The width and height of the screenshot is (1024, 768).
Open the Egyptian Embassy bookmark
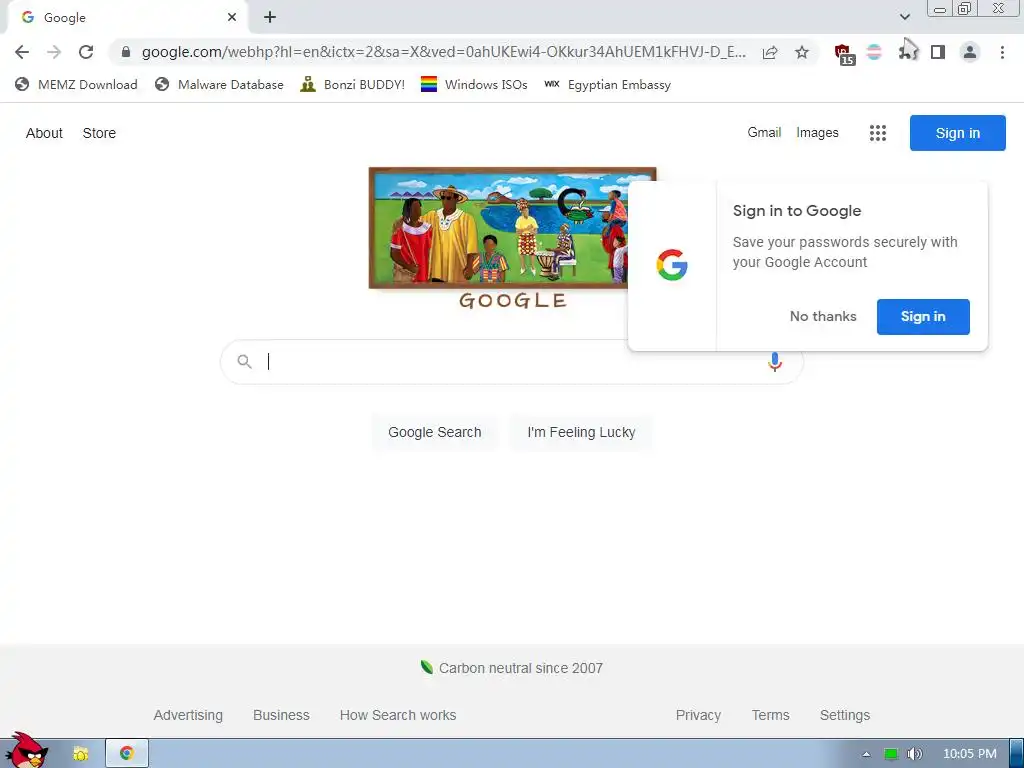(607, 85)
